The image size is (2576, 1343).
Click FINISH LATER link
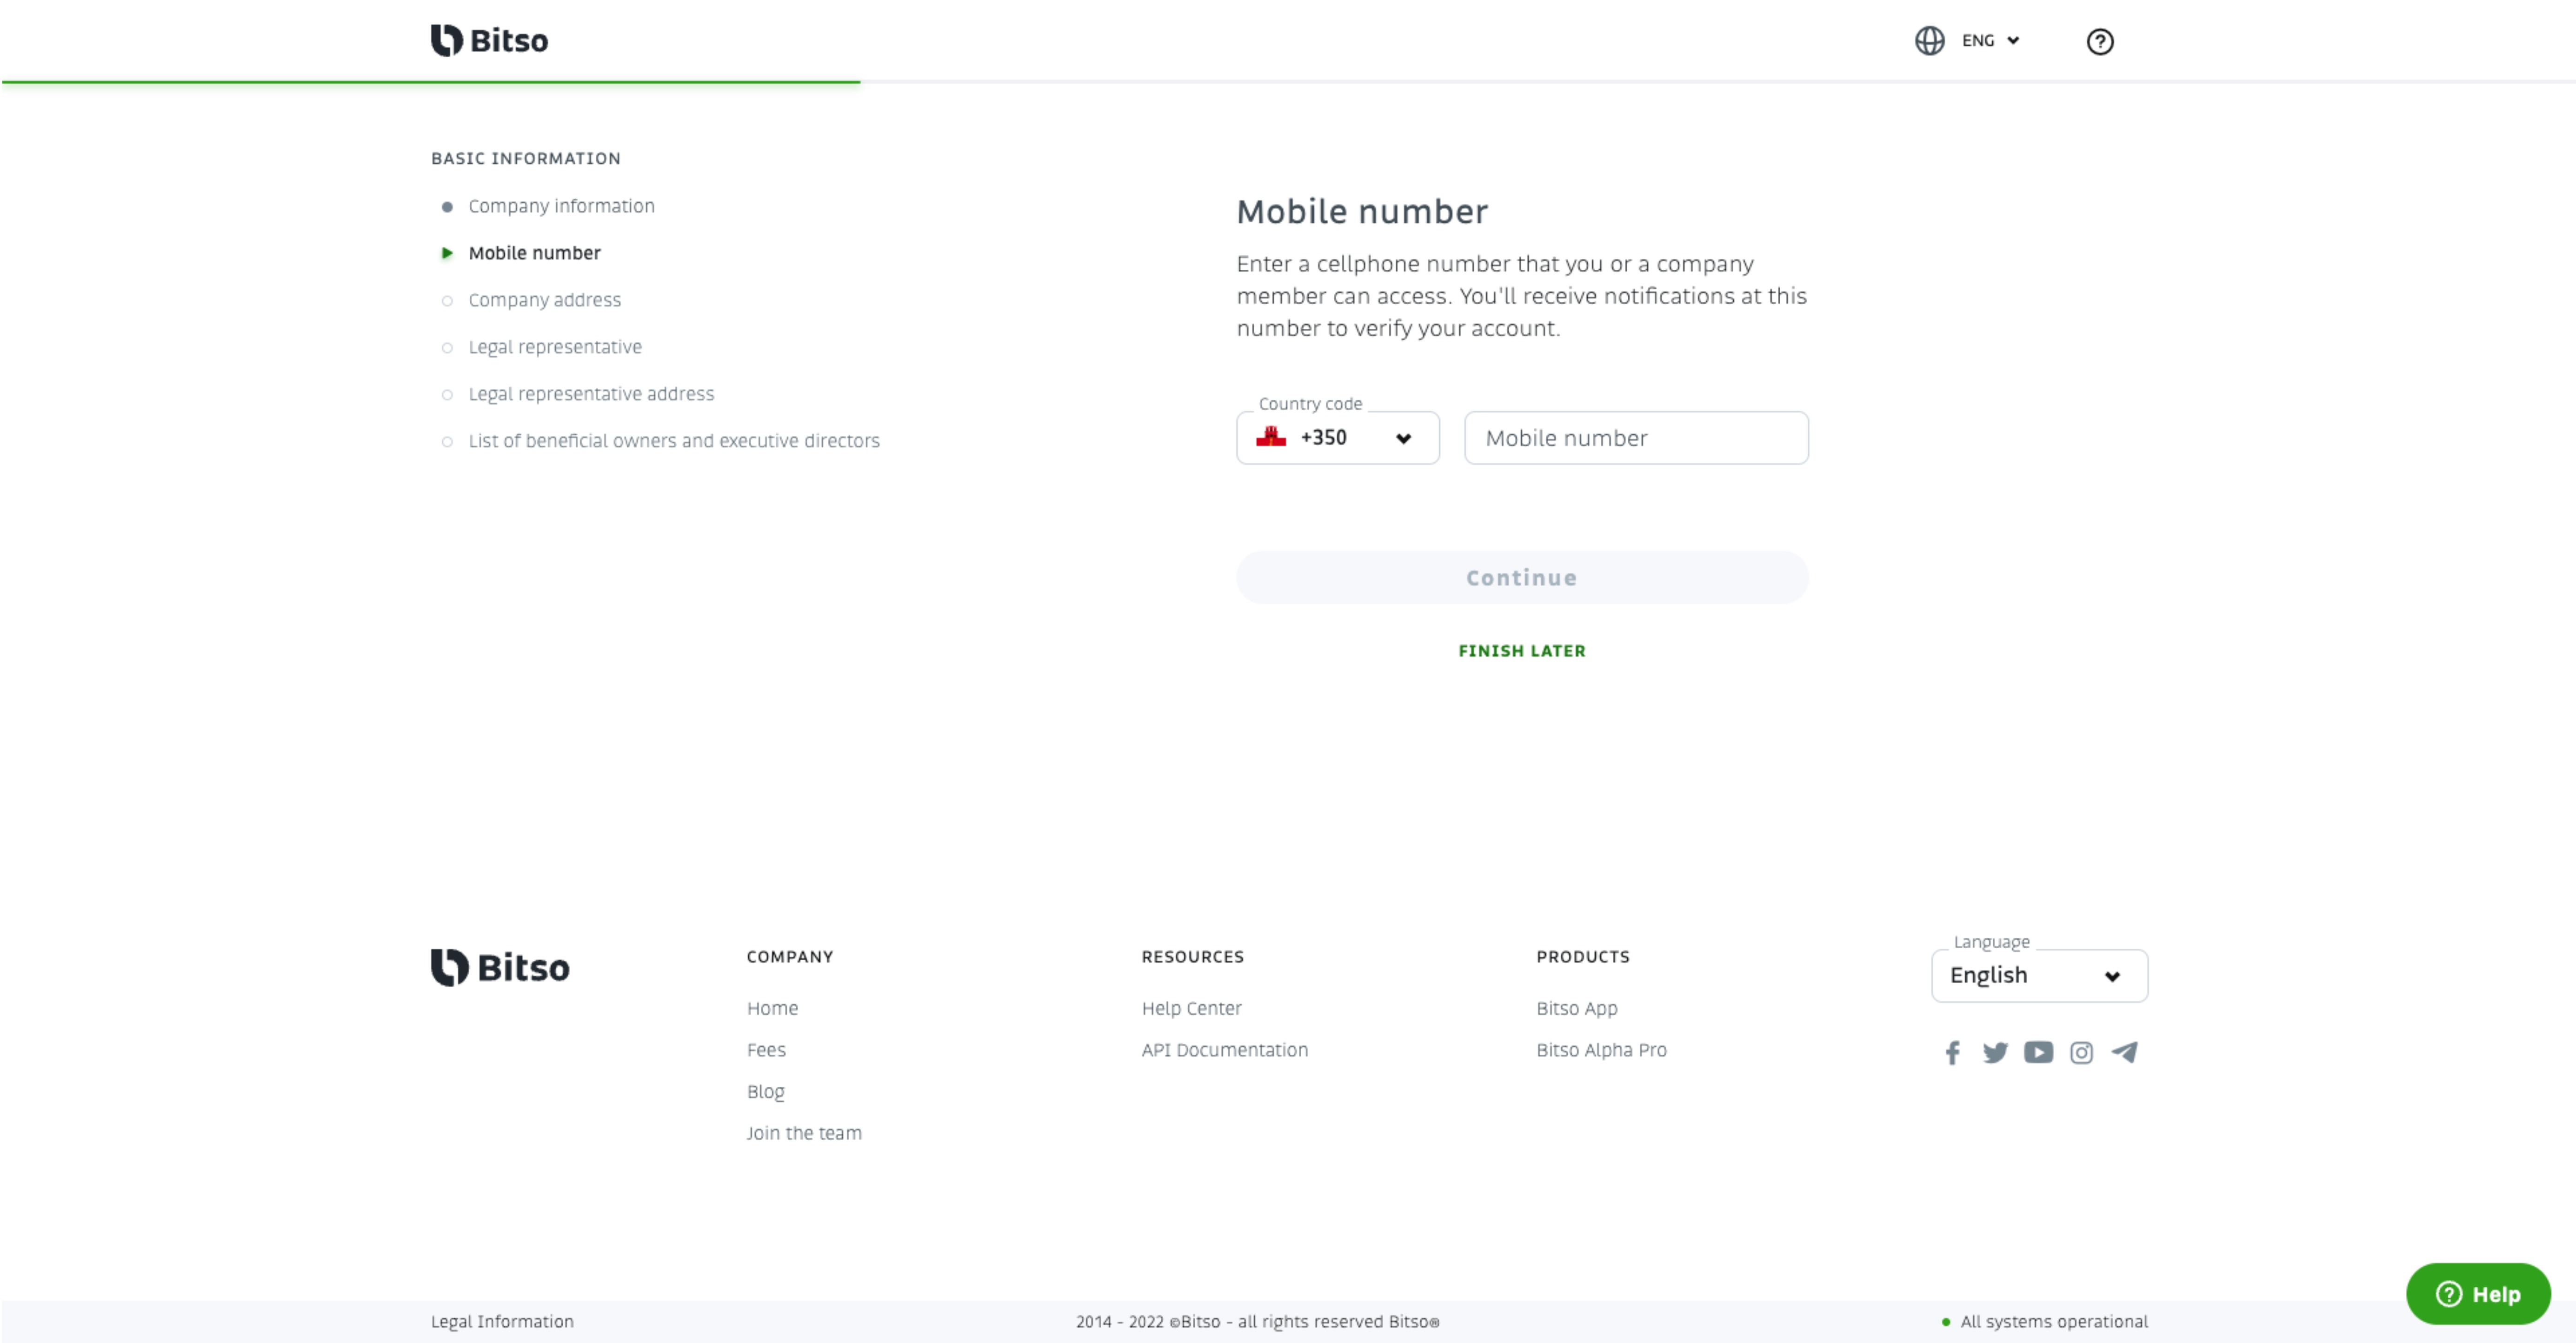[1521, 651]
